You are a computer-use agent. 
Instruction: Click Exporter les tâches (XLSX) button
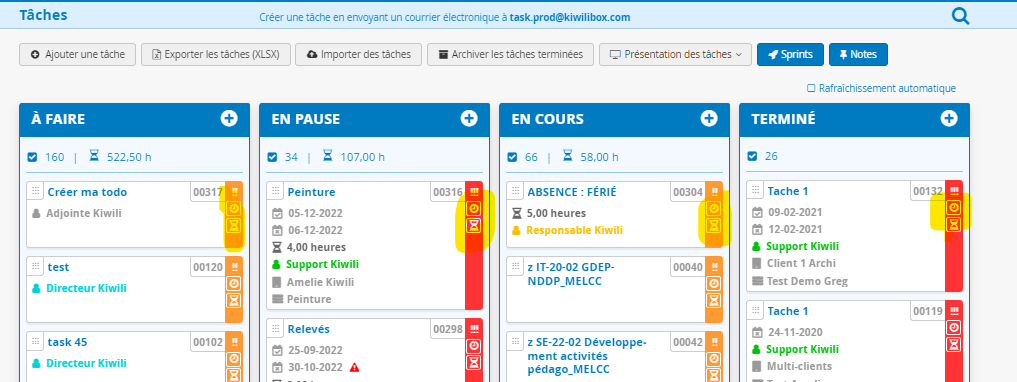point(215,54)
